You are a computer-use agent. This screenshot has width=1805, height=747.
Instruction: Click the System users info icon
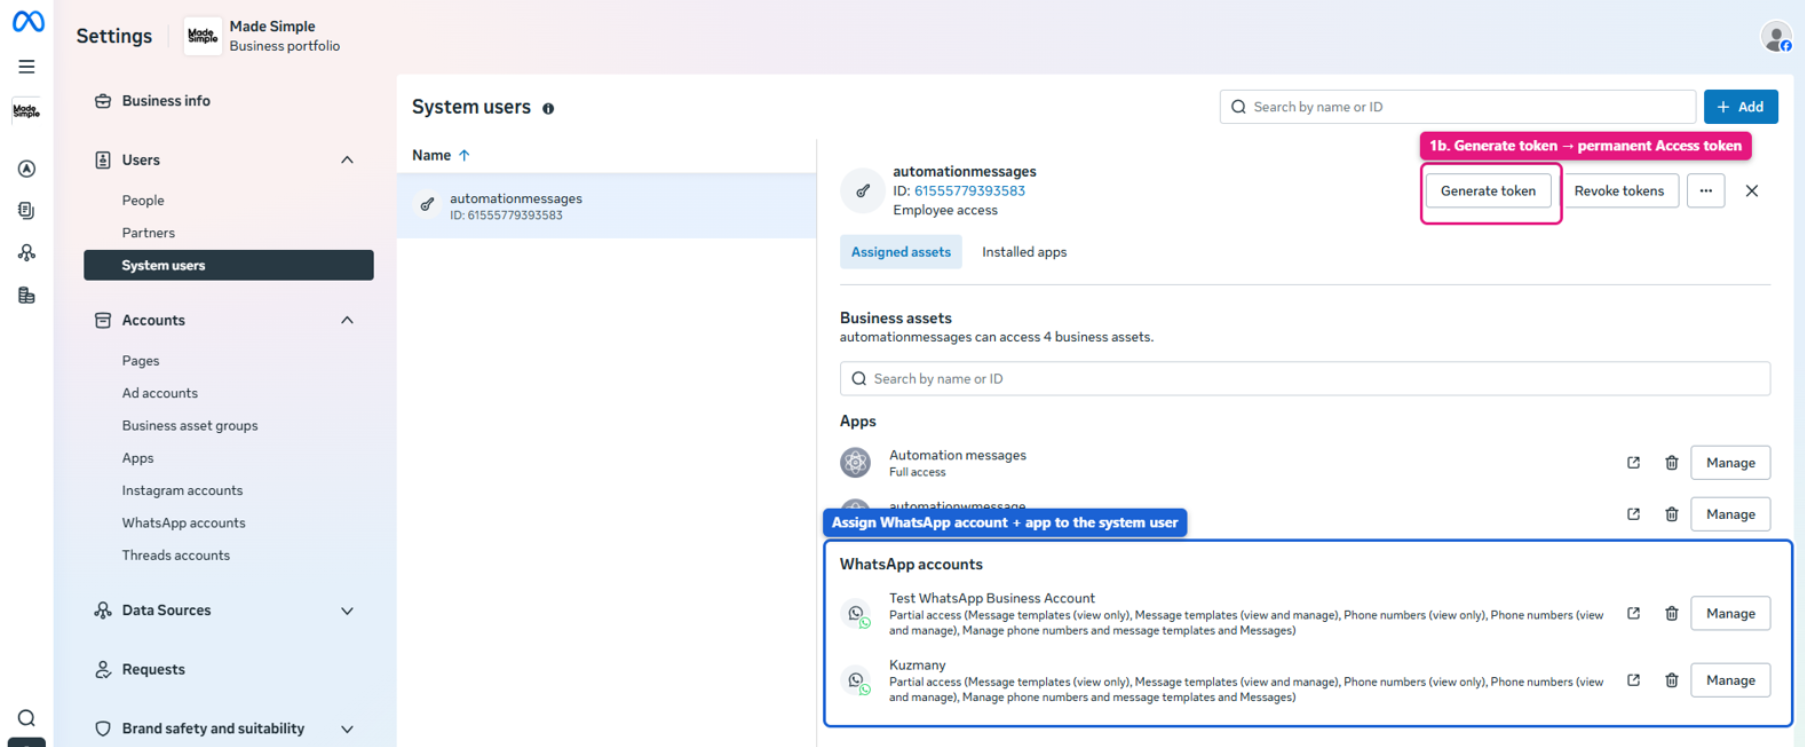(x=548, y=109)
